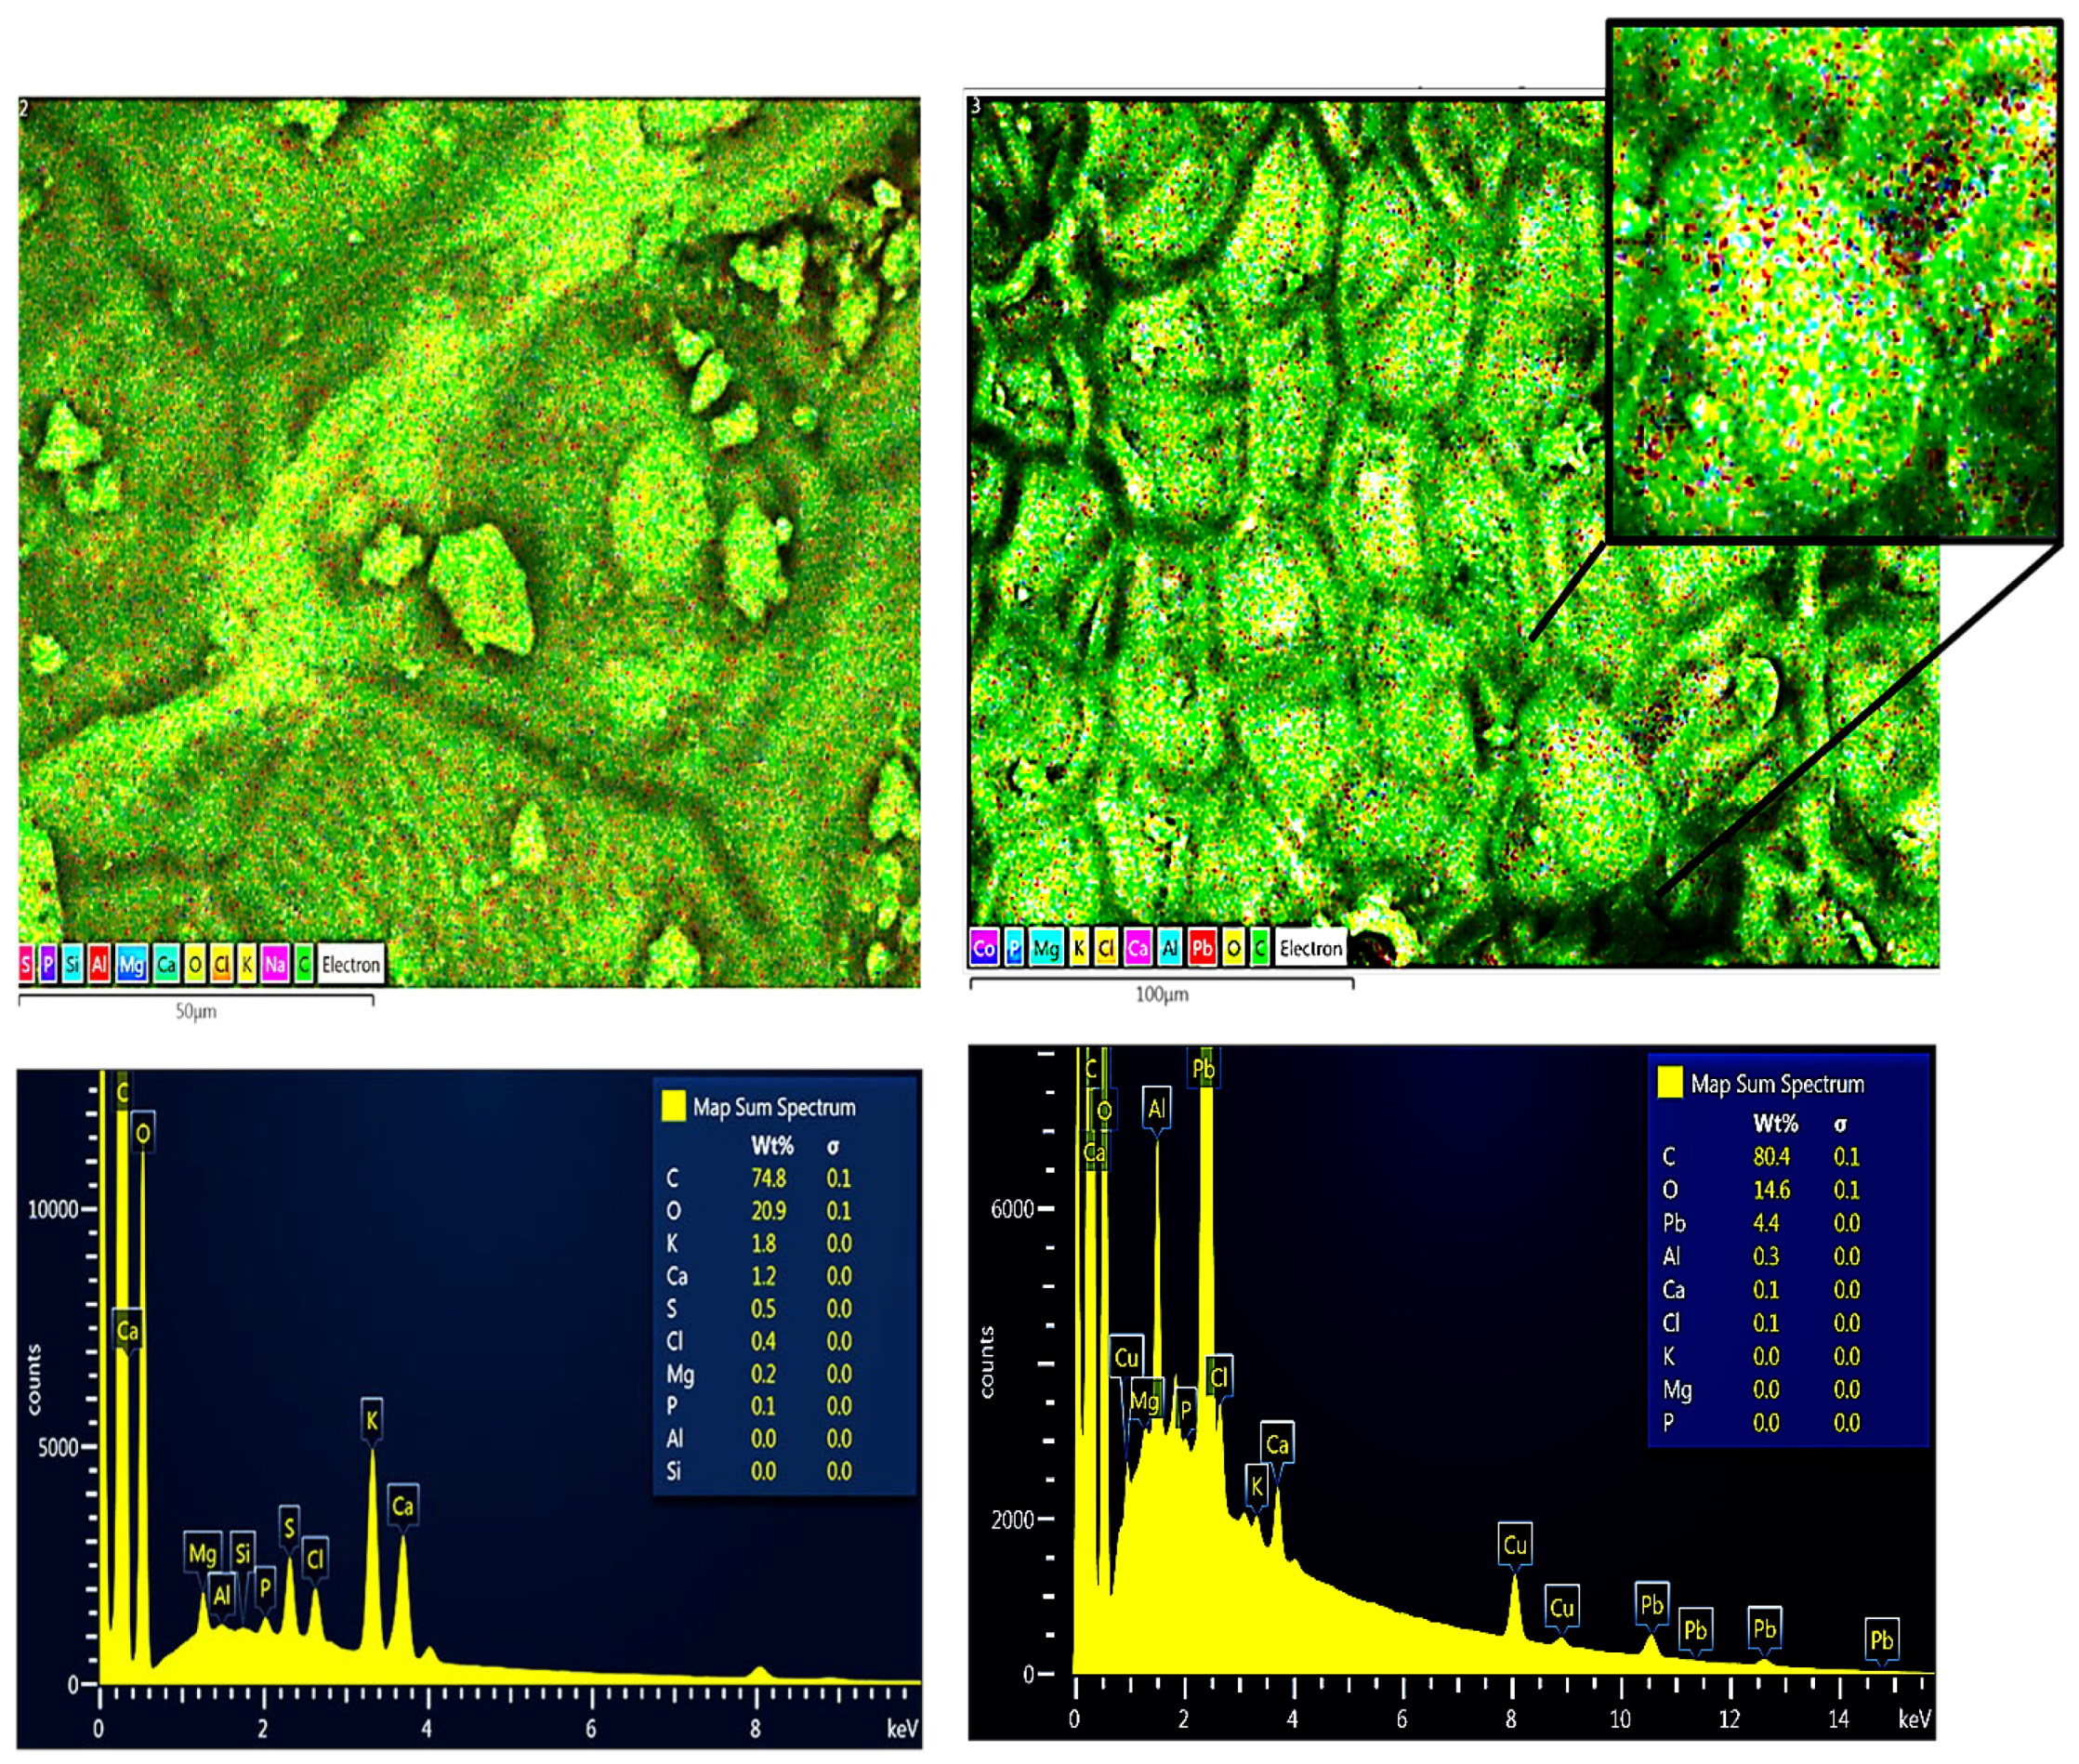This screenshot has width=2079, height=1764.
Task: Select the red Pb swatch in the right map legend
Action: coord(1202,948)
